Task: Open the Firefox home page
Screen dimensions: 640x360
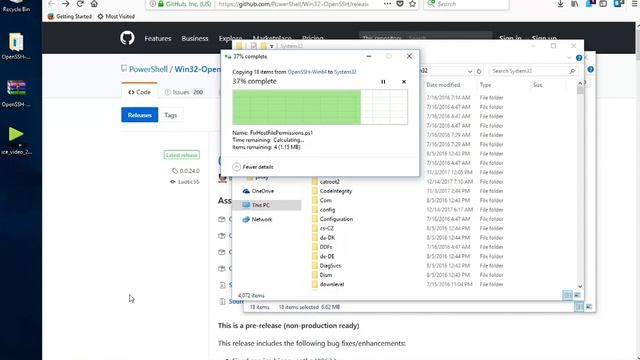Action: tap(94, 4)
